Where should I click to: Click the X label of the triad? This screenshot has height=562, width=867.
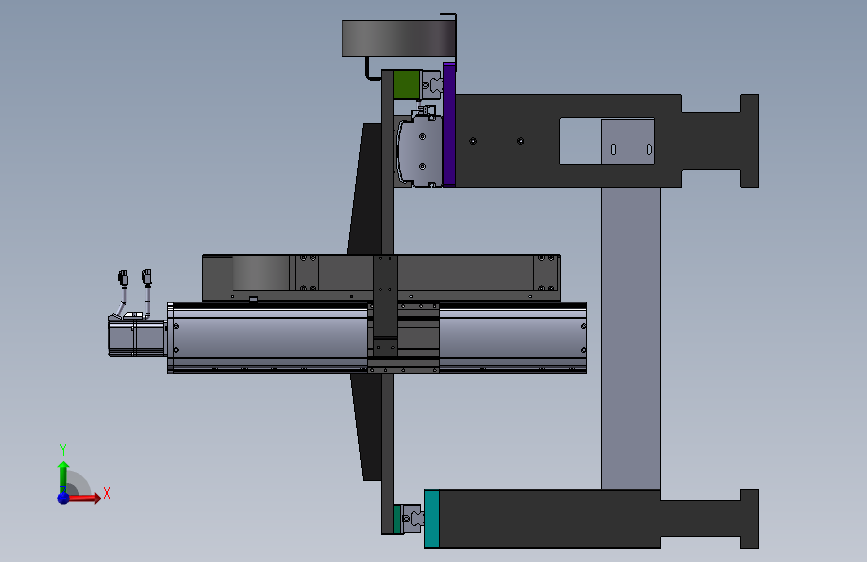tap(107, 493)
